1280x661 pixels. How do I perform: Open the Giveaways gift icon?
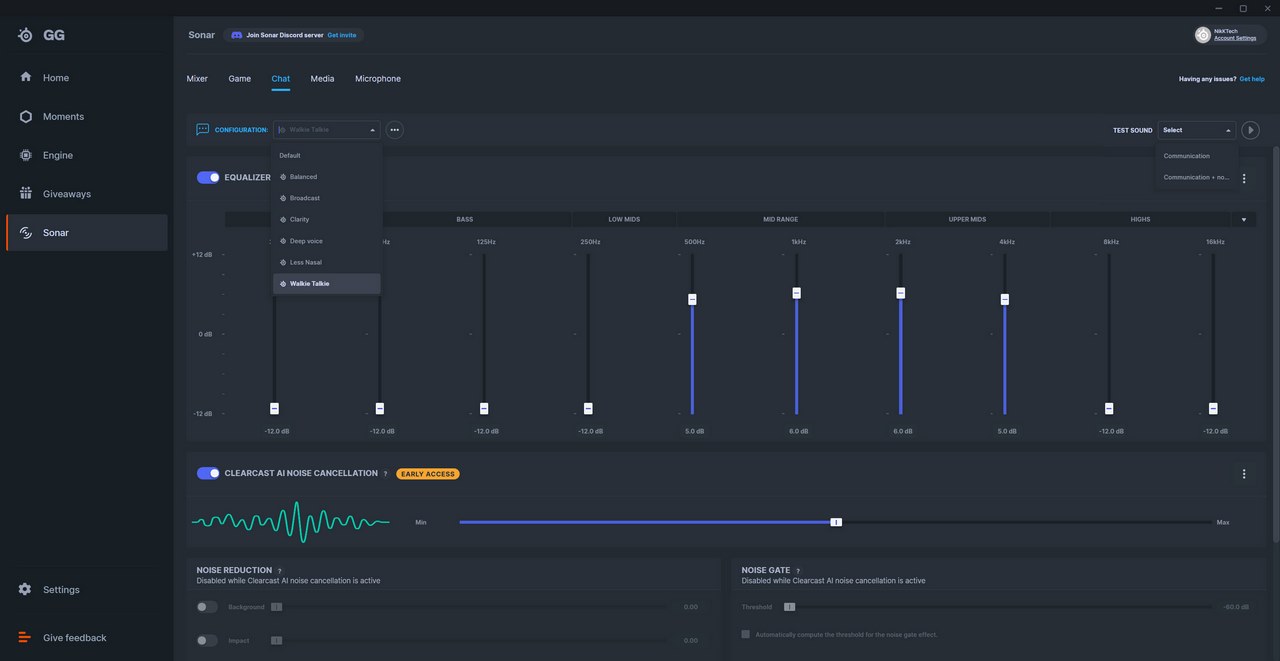(x=26, y=194)
